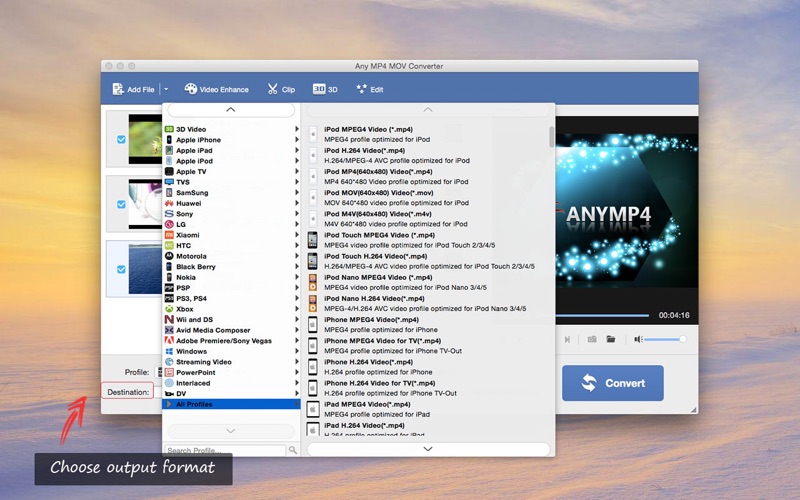Click the search magnifier beside Search Profile
This screenshot has width=800, height=500.
[293, 451]
